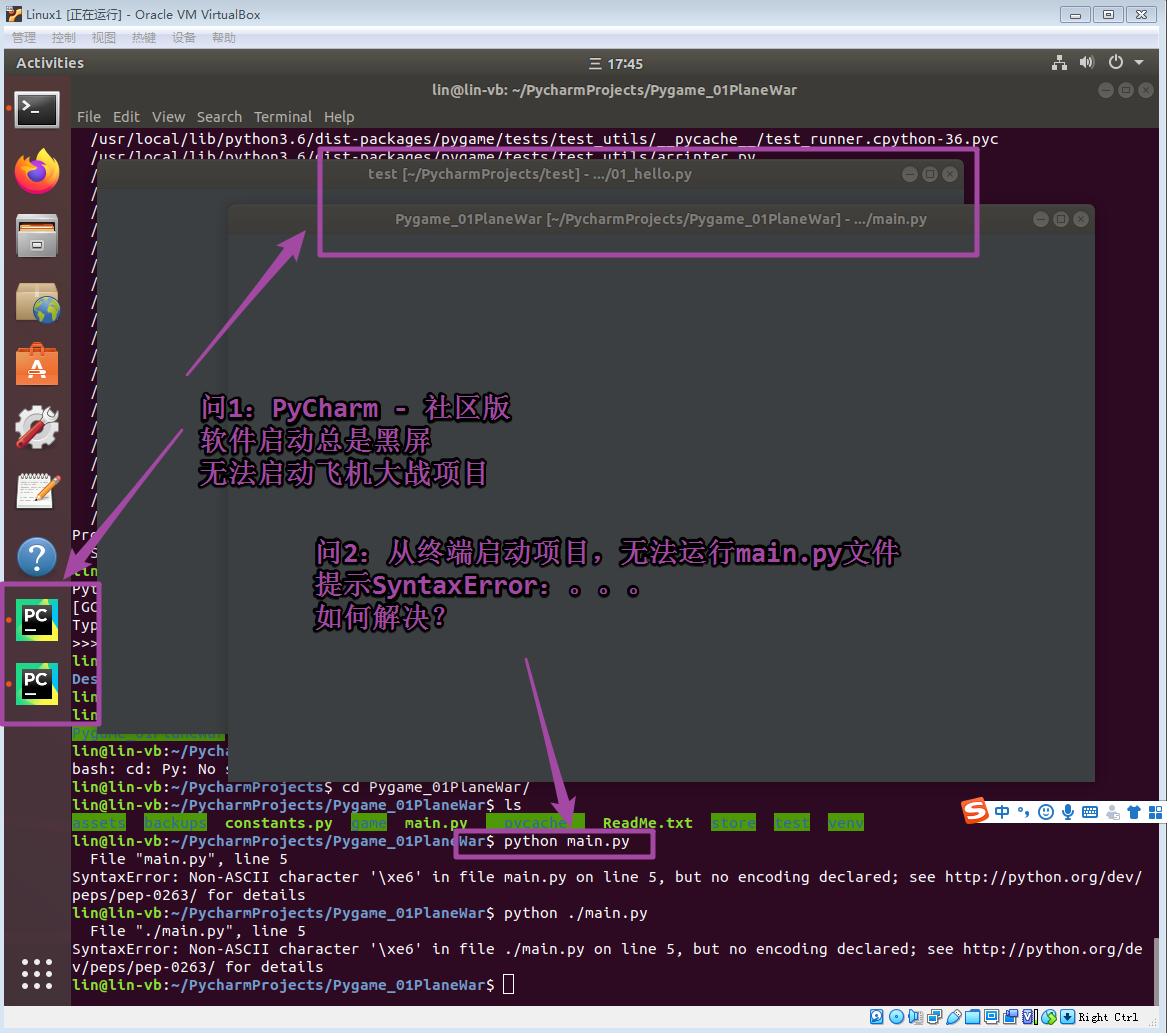Click the Sogou user account icon

pyautogui.click(x=1112, y=812)
